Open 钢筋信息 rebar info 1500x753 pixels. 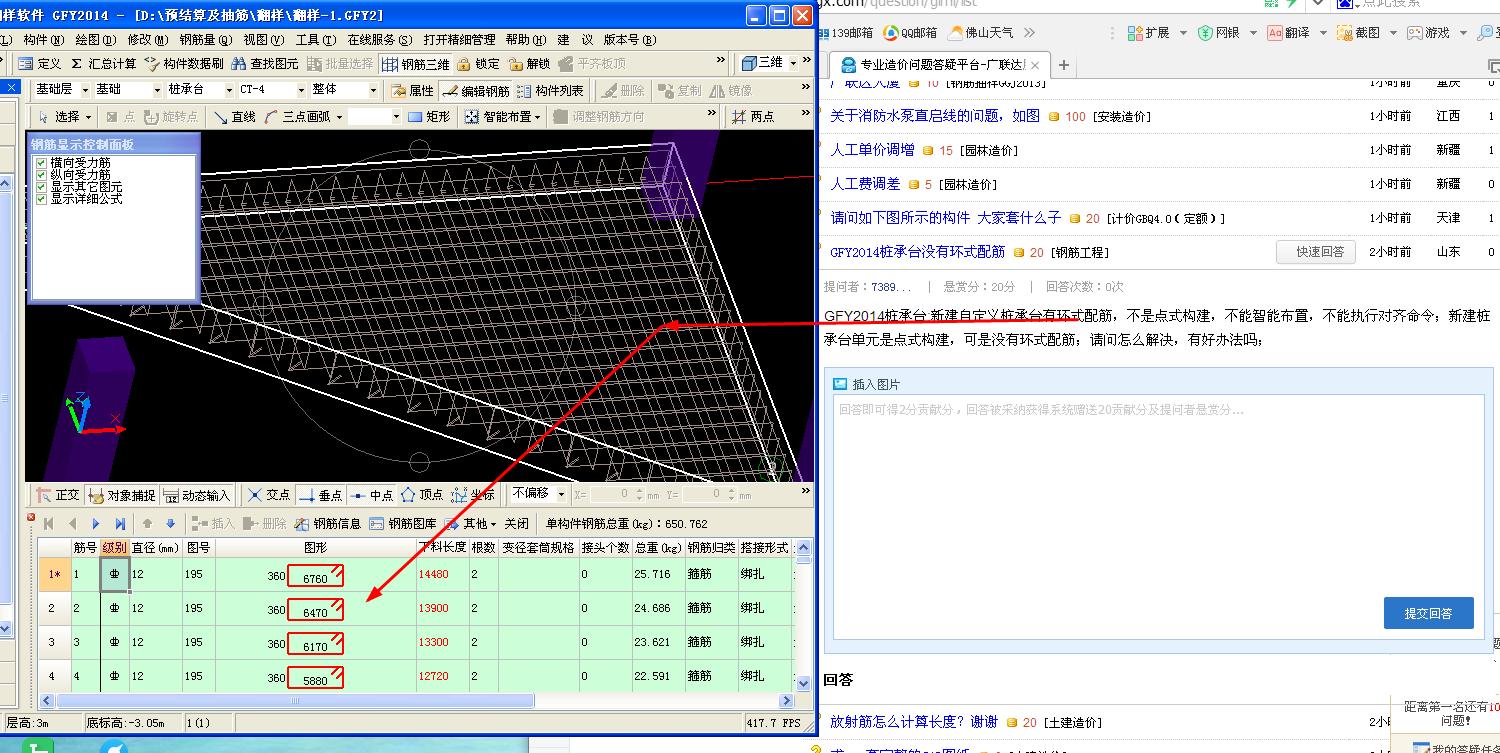tap(328, 524)
